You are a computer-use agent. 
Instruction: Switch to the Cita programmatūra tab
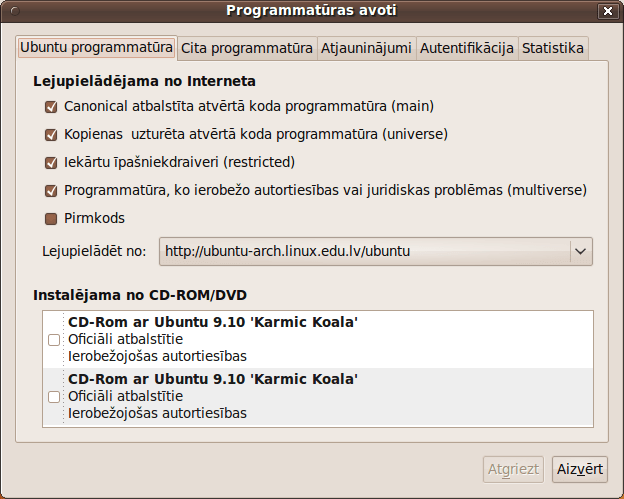247,48
